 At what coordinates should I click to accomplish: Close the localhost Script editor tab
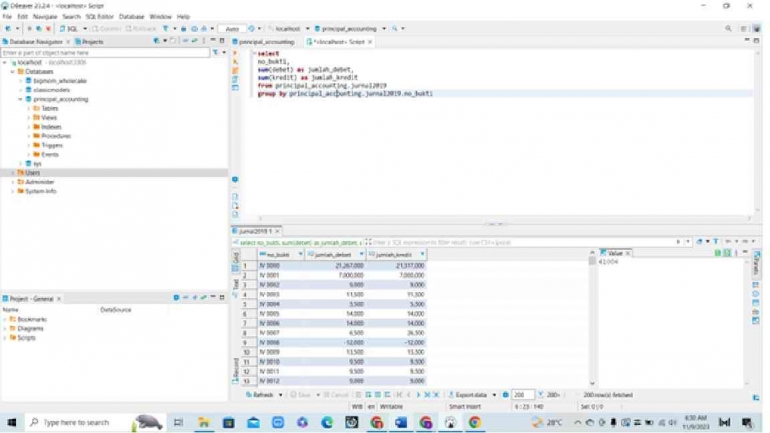(x=370, y=42)
